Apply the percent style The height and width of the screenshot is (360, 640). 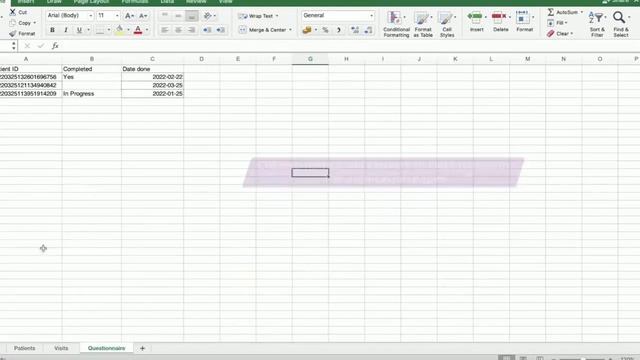[x=325, y=30]
